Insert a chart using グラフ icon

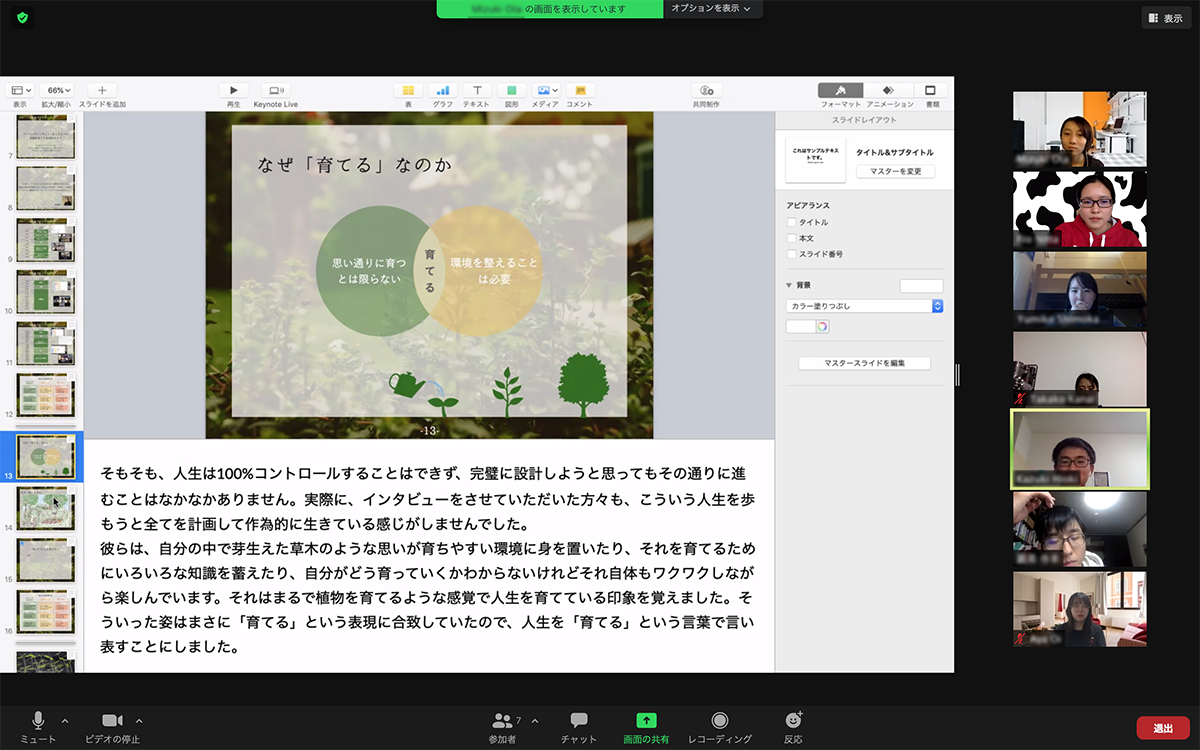pyautogui.click(x=442, y=90)
